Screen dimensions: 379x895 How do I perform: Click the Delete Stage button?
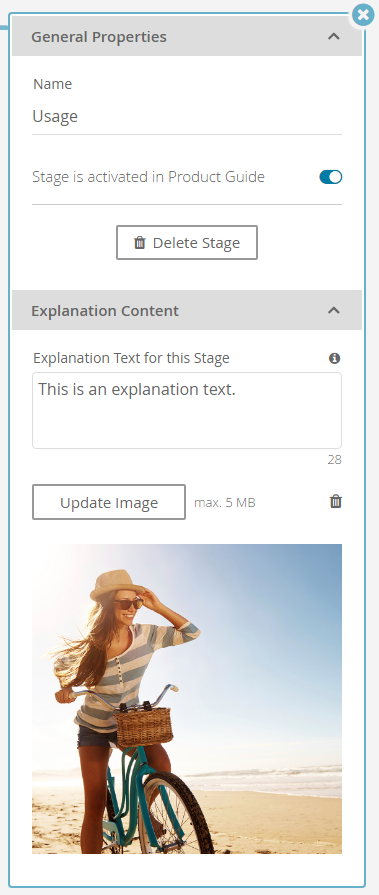(x=187, y=243)
